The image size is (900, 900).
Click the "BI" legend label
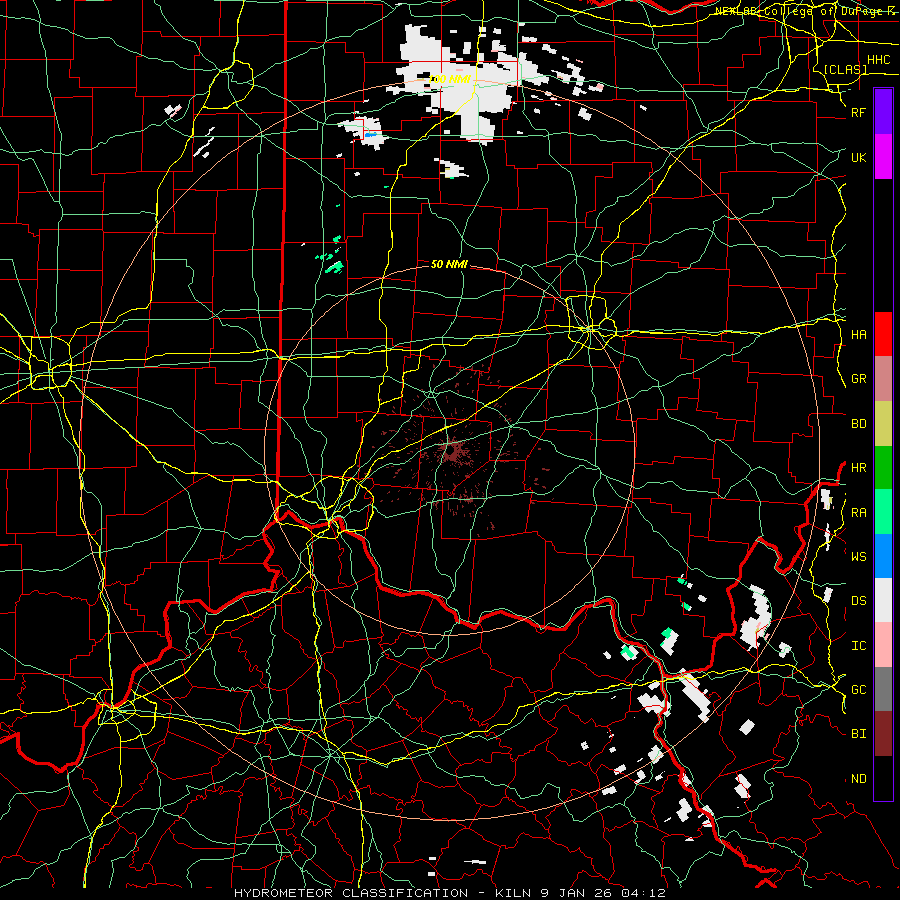tap(858, 734)
